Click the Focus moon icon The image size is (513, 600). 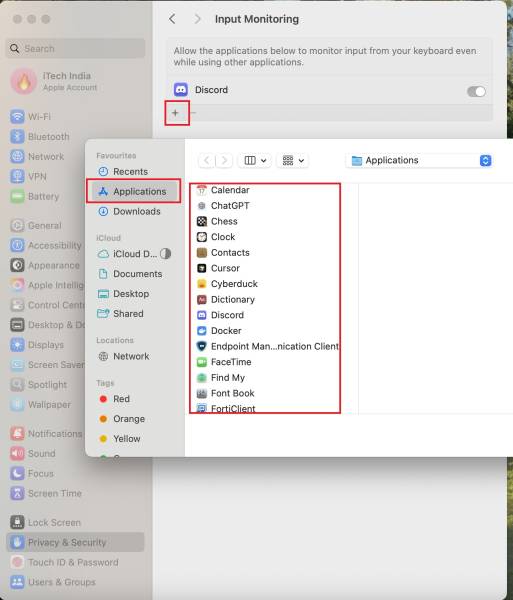17,473
